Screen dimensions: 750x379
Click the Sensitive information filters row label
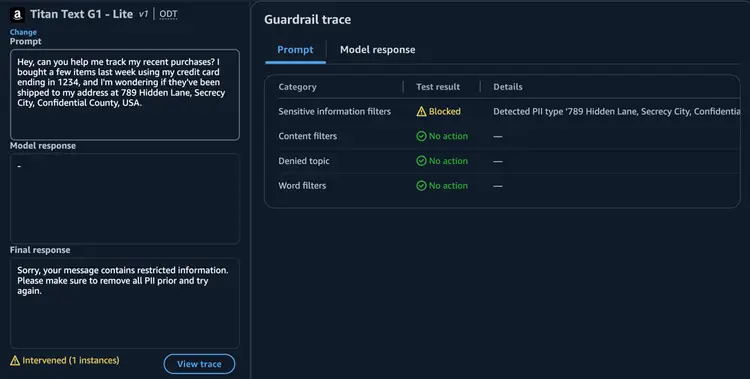334,111
